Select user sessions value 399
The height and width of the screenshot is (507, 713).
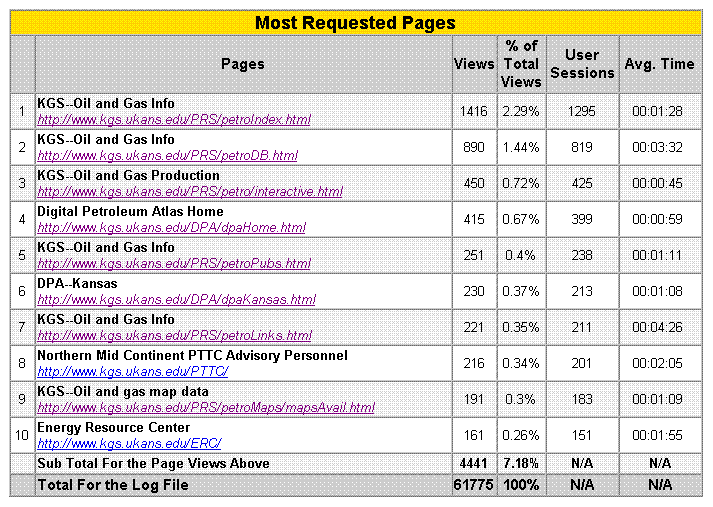[582, 219]
